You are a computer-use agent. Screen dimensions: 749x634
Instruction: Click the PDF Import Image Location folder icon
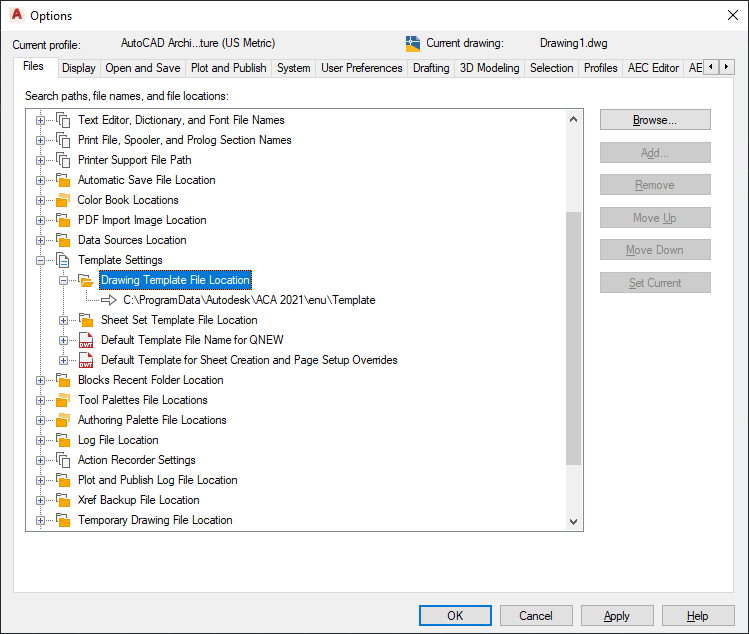tap(63, 220)
